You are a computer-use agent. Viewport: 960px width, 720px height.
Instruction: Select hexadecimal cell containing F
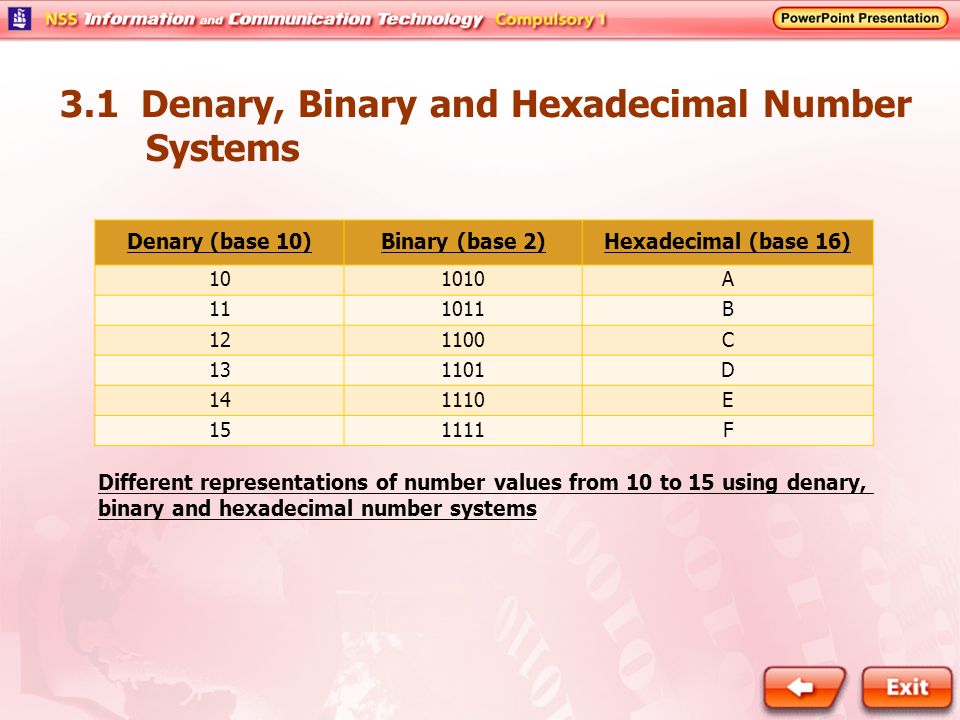[727, 430]
